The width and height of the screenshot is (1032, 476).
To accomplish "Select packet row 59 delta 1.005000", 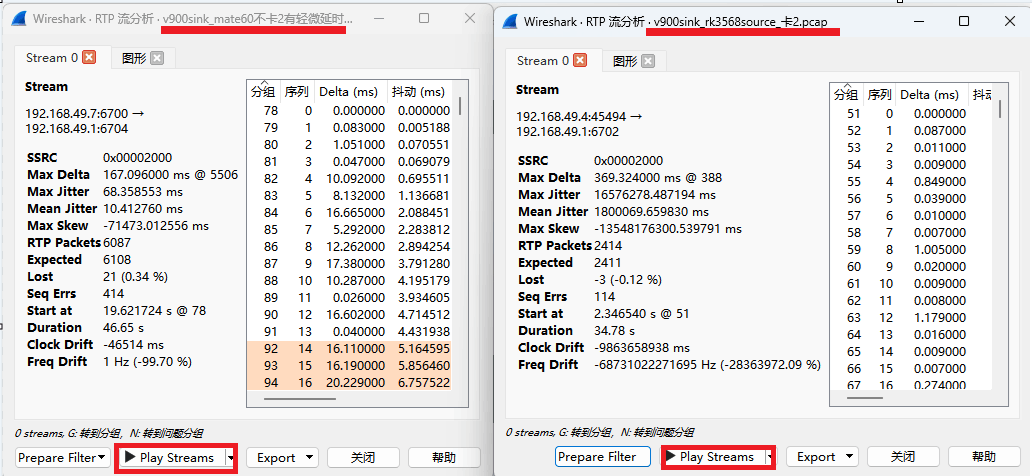I will click(912, 250).
